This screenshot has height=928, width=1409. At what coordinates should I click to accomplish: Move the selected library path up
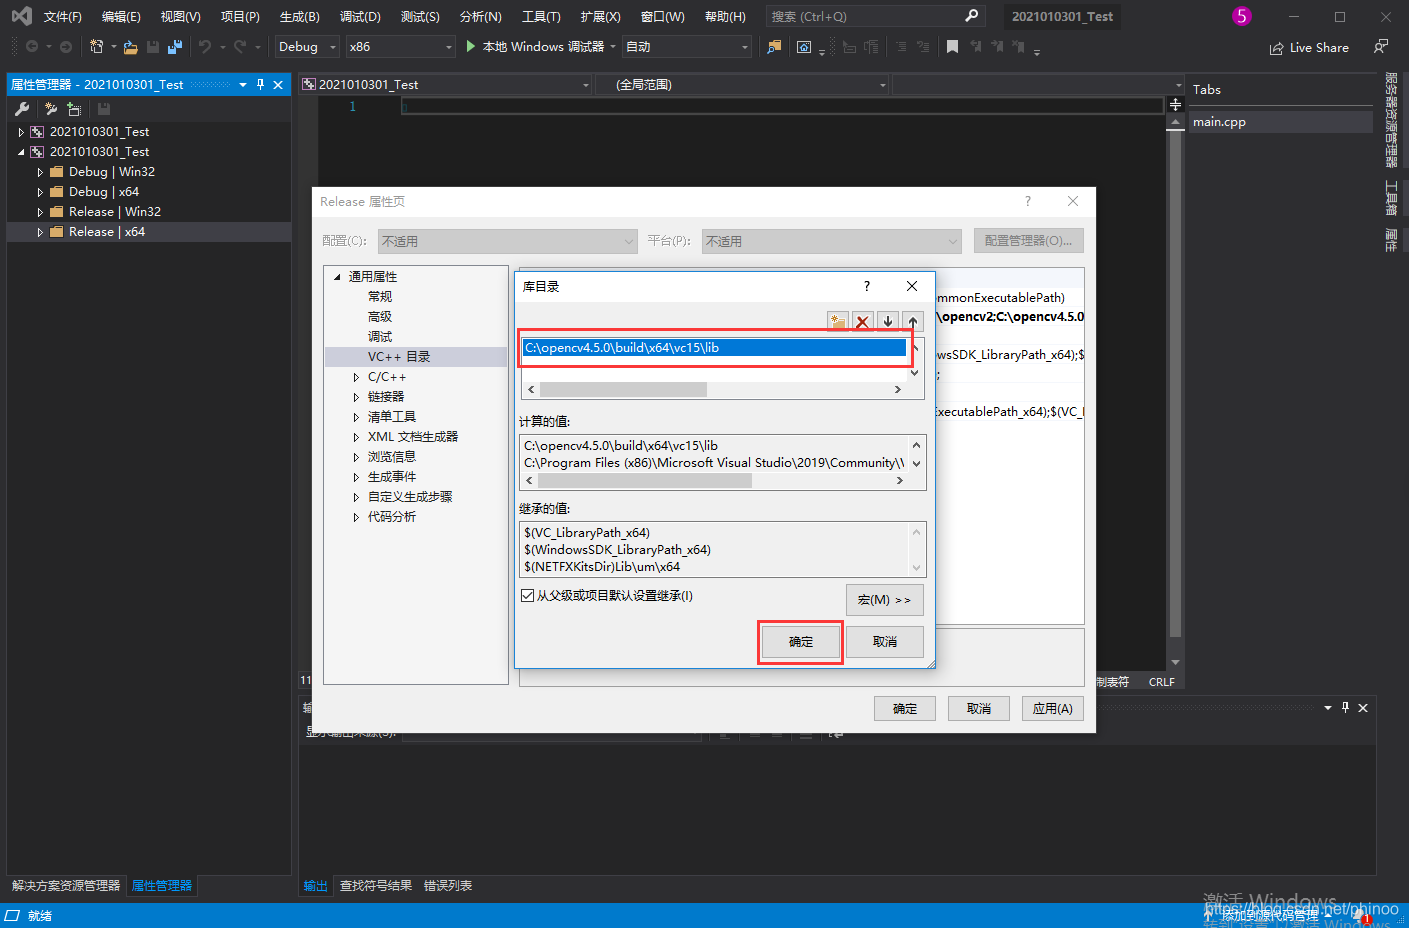pos(913,321)
